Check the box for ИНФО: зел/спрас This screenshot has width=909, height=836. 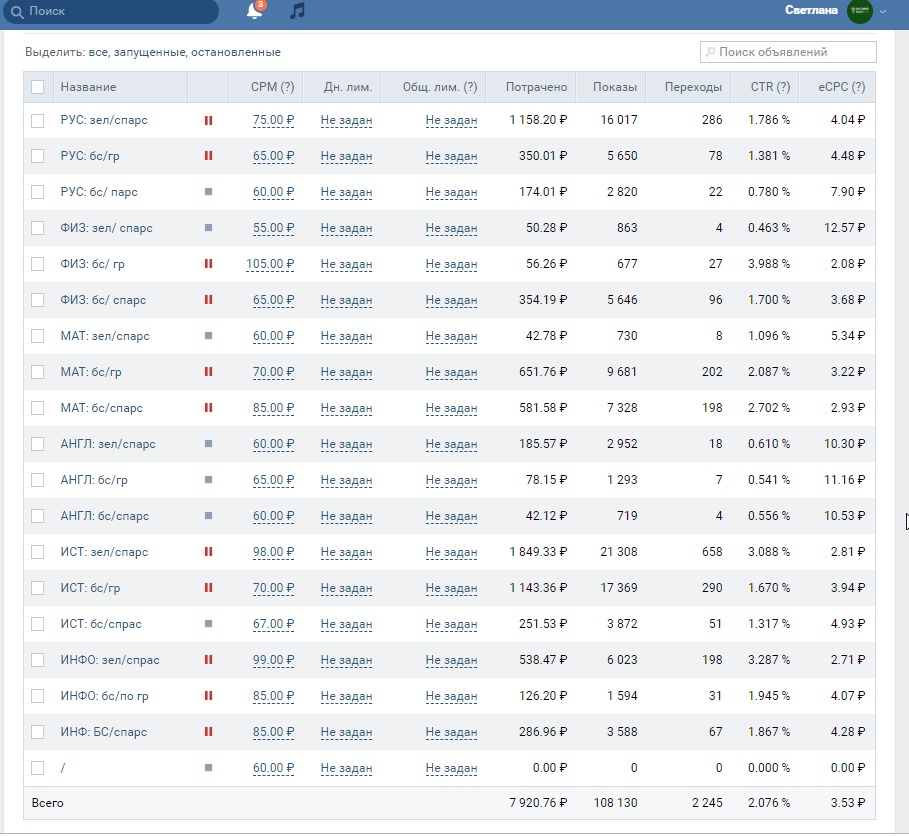pyautogui.click(x=38, y=660)
